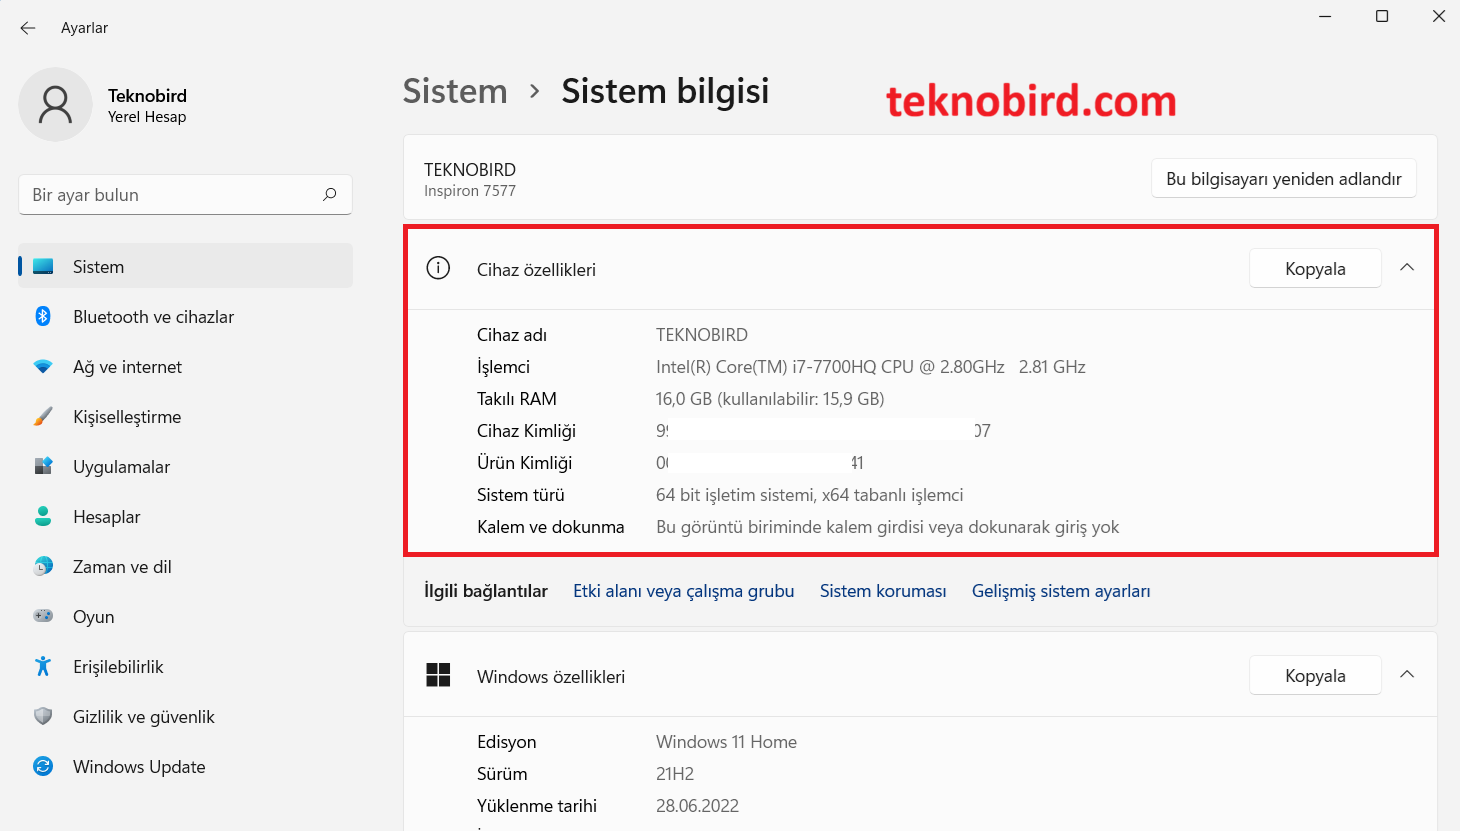Image resolution: width=1460 pixels, height=831 pixels.
Task: Click the Zaman ve dil clock icon
Action: [43, 566]
